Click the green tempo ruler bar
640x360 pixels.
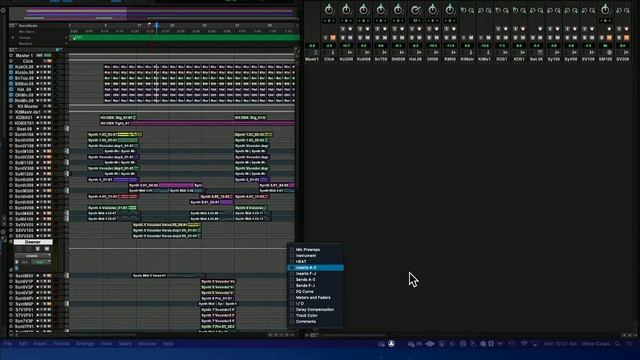click(184, 38)
